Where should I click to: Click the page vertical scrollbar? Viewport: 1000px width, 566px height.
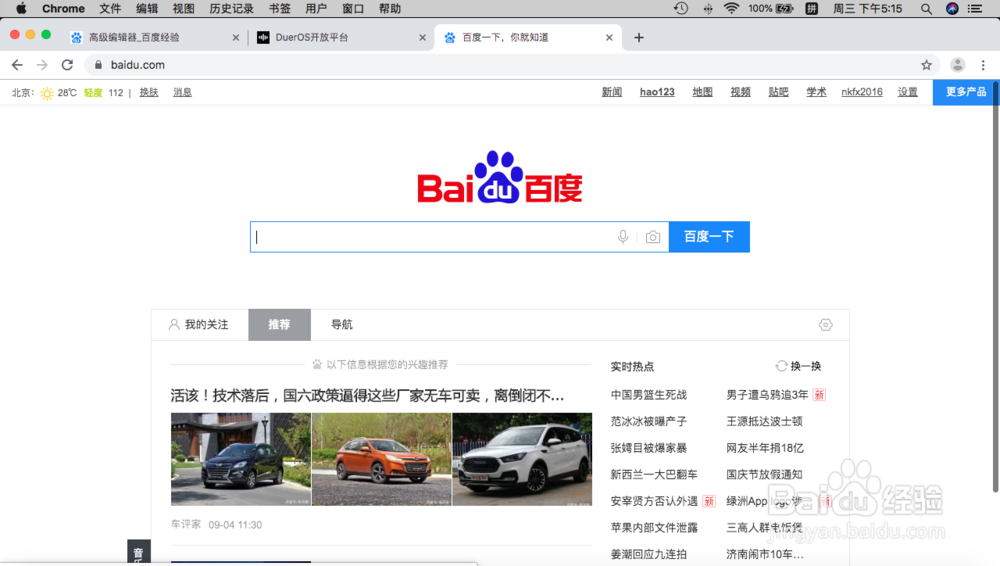(995, 287)
